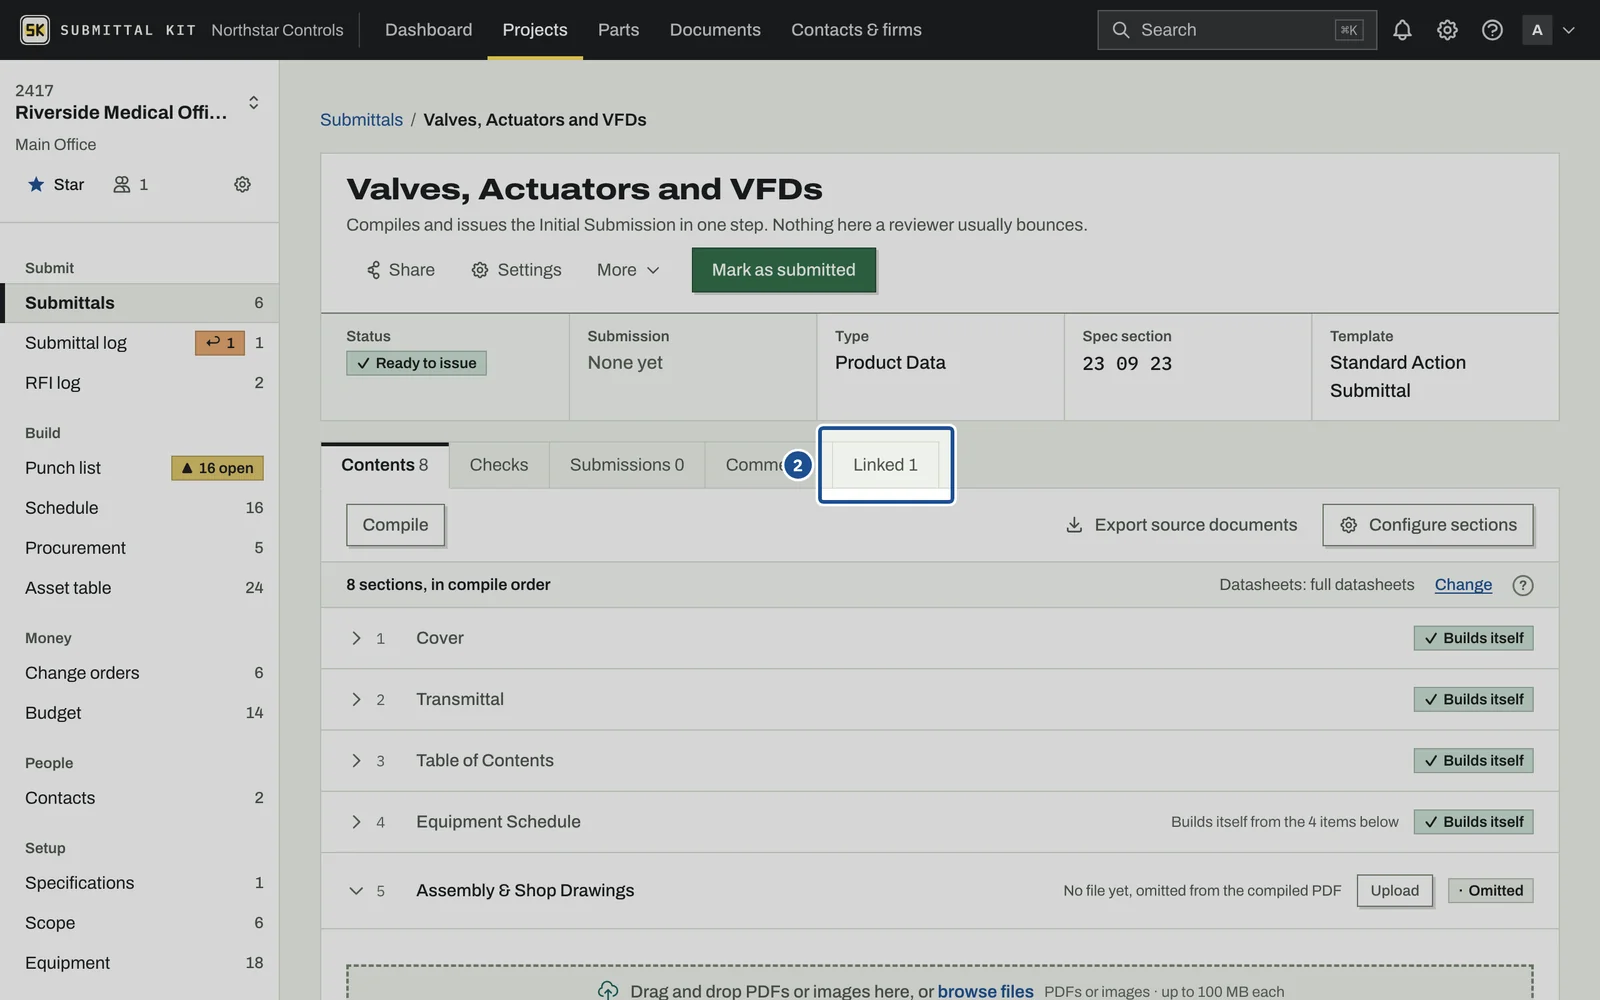
Task: Expand the Table of Contents section
Action: tap(356, 760)
